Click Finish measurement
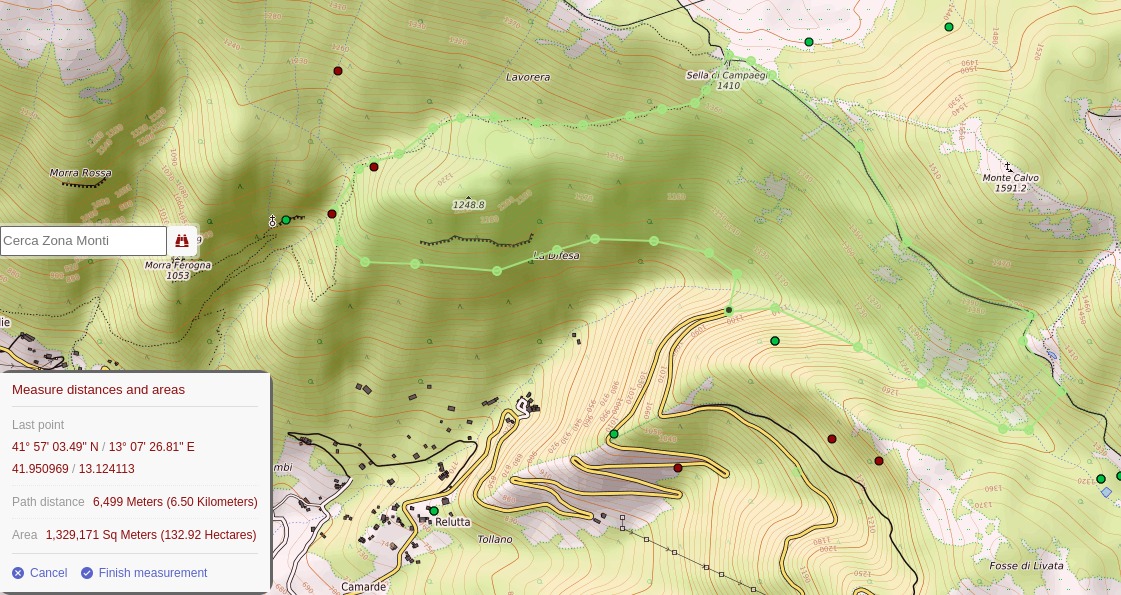This screenshot has width=1121, height=595. [x=143, y=573]
